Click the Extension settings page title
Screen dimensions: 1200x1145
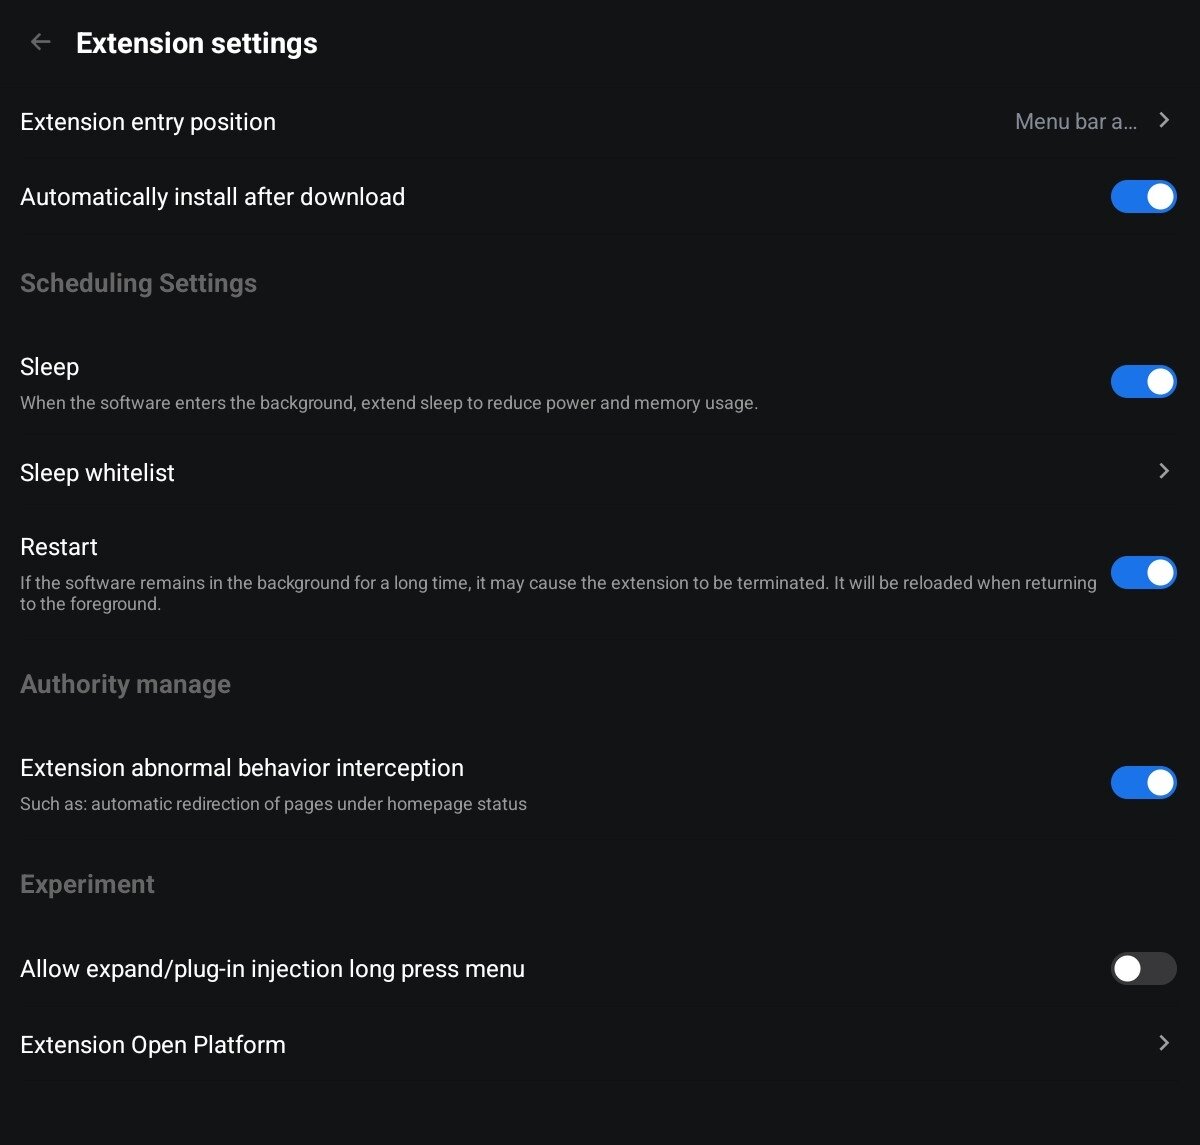[x=197, y=43]
